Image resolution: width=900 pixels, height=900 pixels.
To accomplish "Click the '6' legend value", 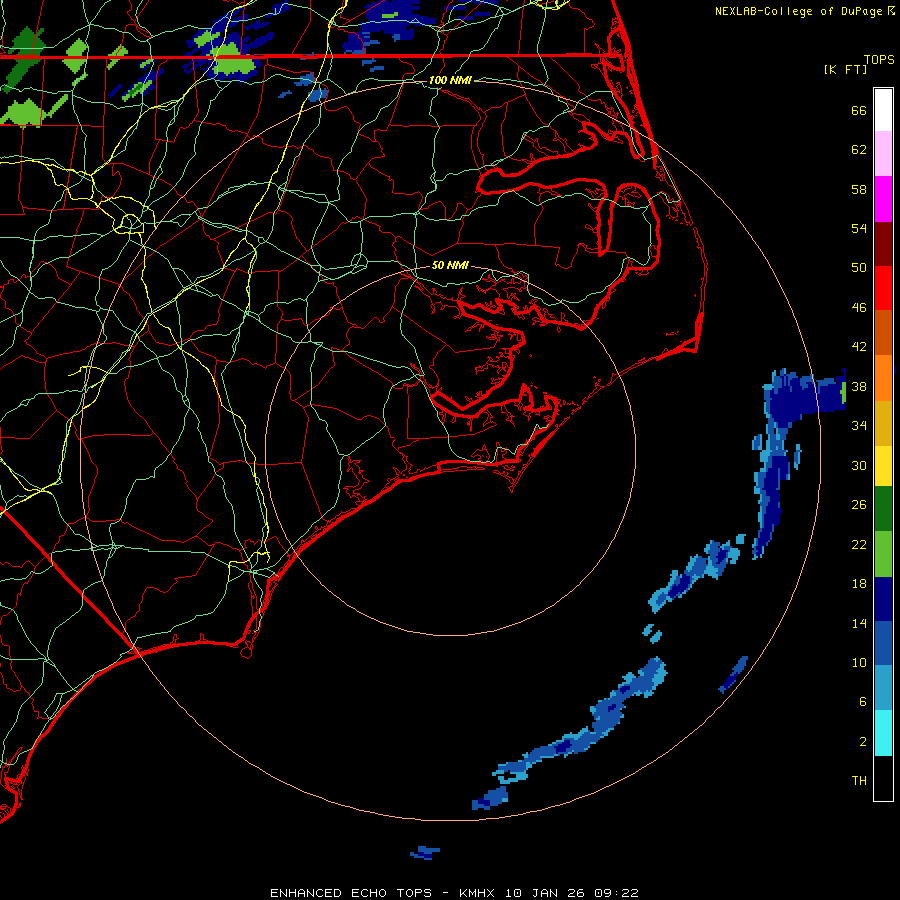I will point(863,702).
